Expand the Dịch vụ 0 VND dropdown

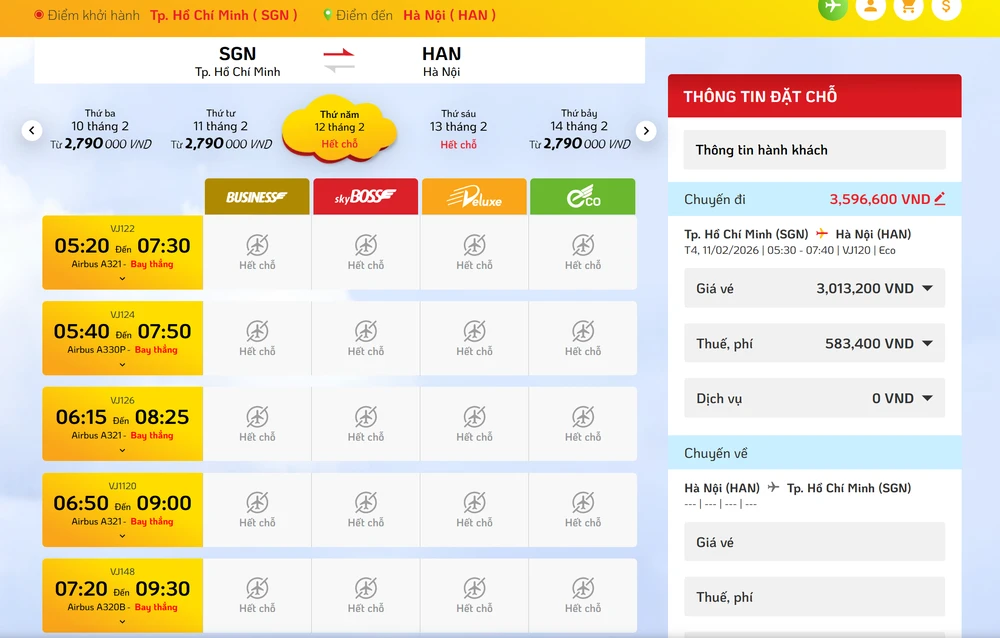[x=927, y=399]
